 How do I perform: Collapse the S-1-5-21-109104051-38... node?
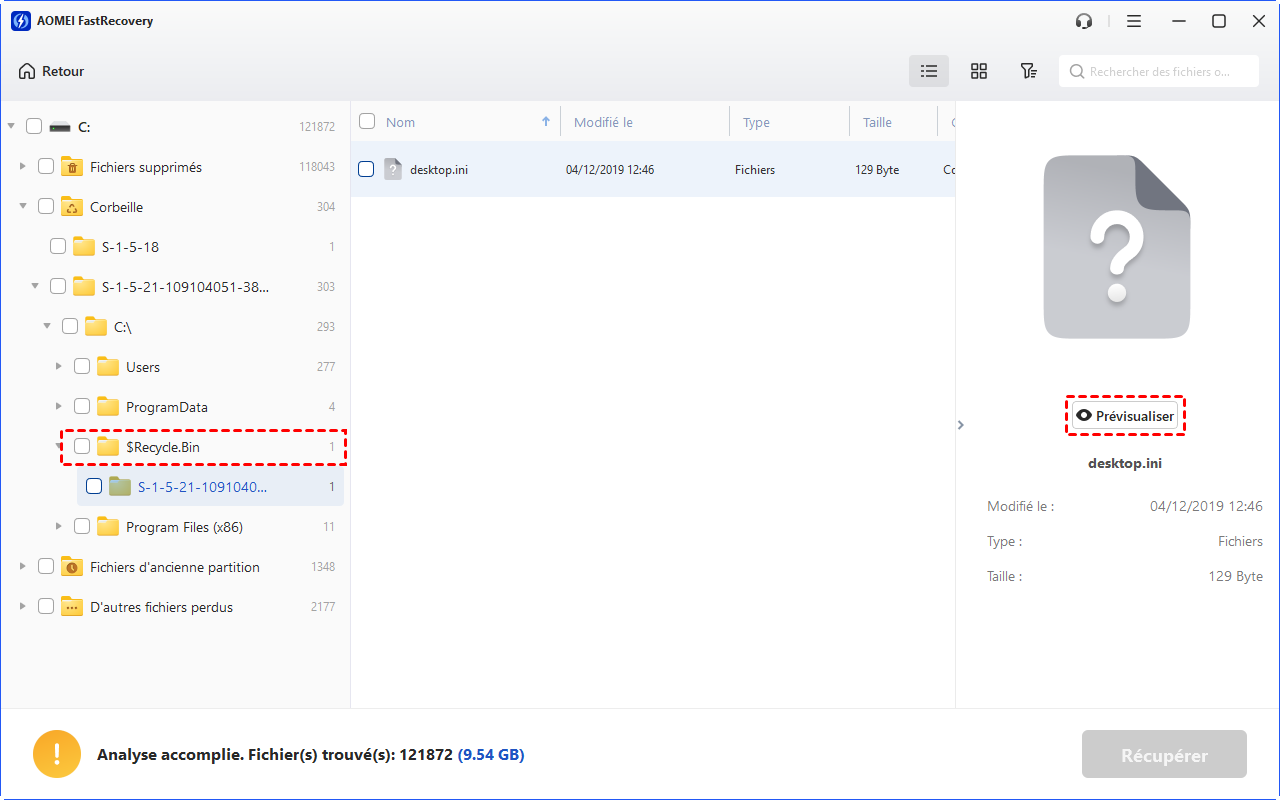pyautogui.click(x=35, y=287)
